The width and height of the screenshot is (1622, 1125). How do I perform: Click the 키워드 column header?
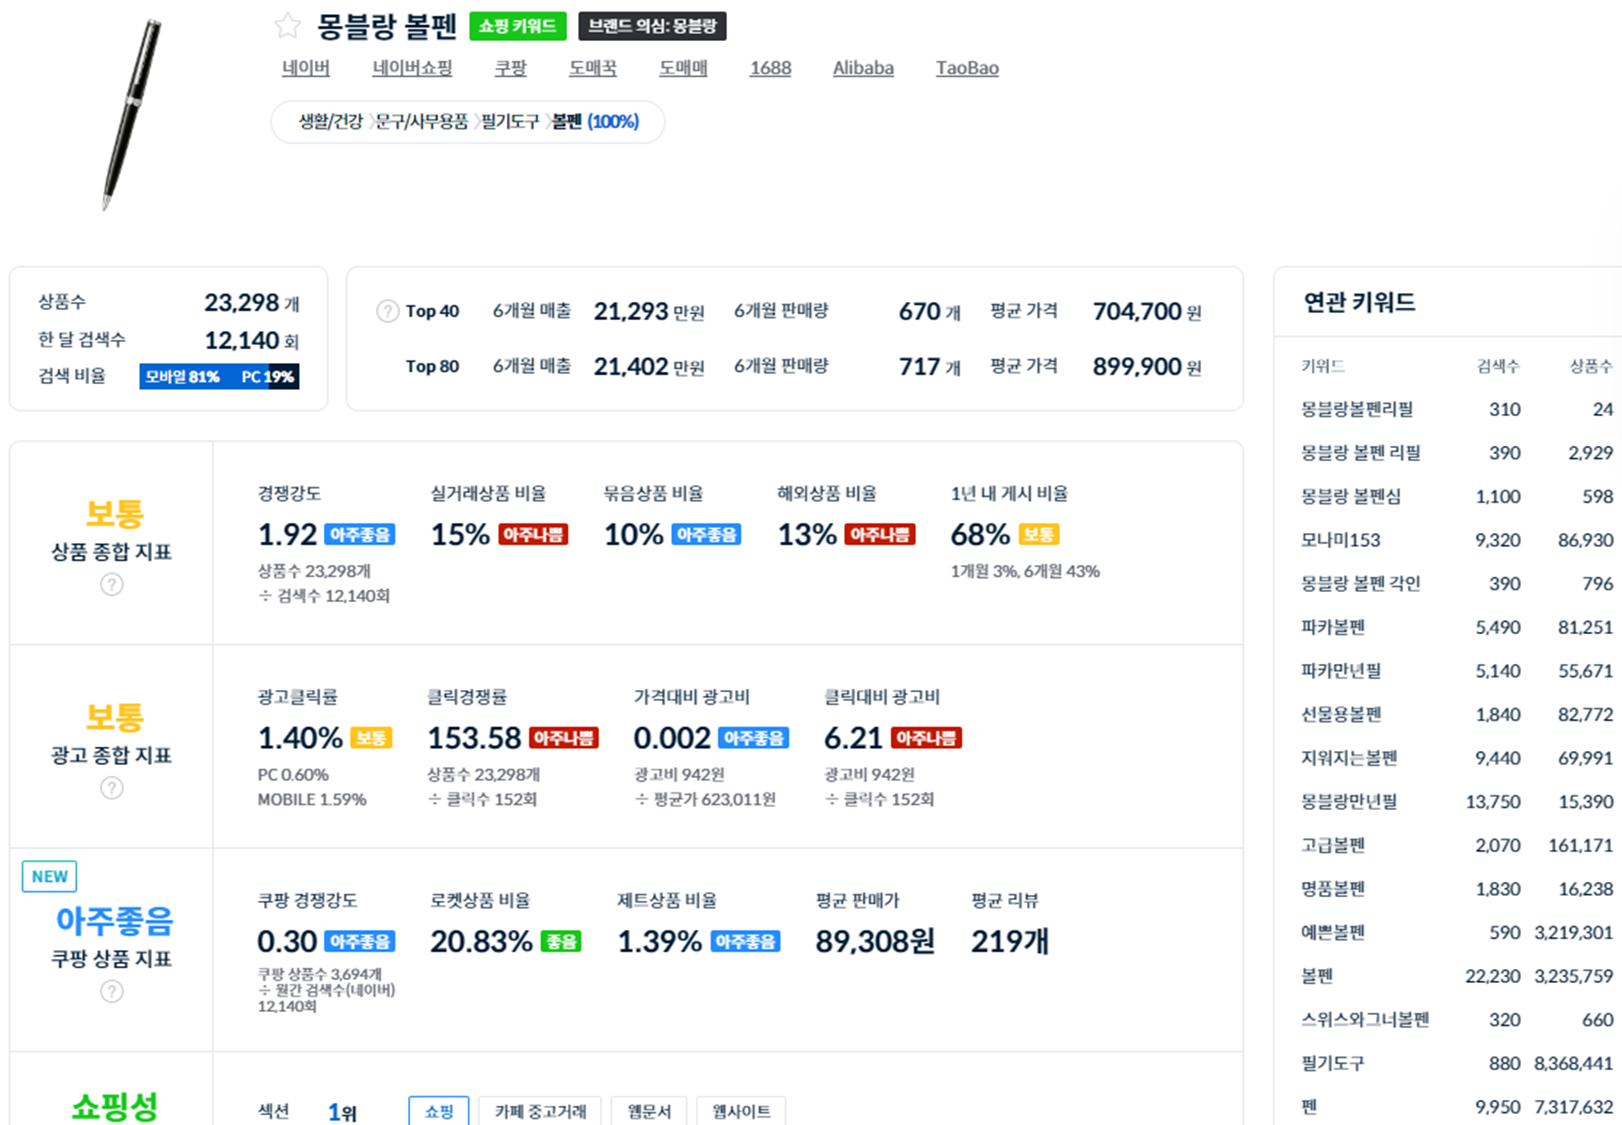[1323, 367]
